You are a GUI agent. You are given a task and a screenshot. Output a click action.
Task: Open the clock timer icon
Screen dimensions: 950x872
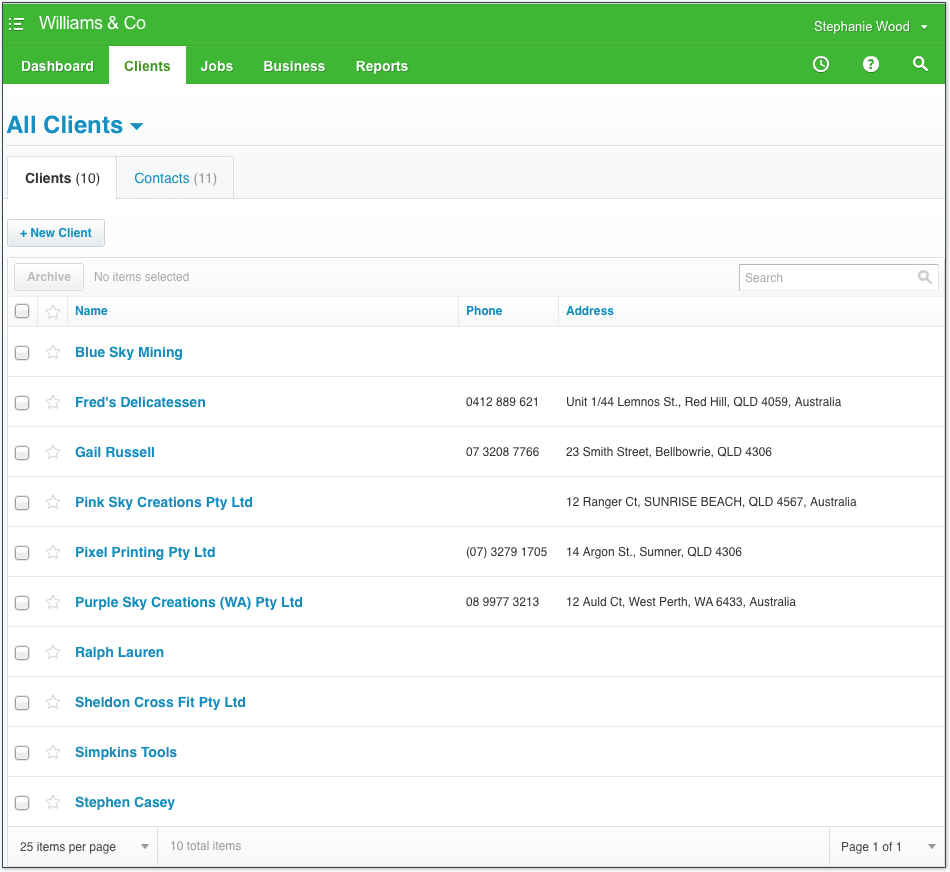(x=820, y=65)
